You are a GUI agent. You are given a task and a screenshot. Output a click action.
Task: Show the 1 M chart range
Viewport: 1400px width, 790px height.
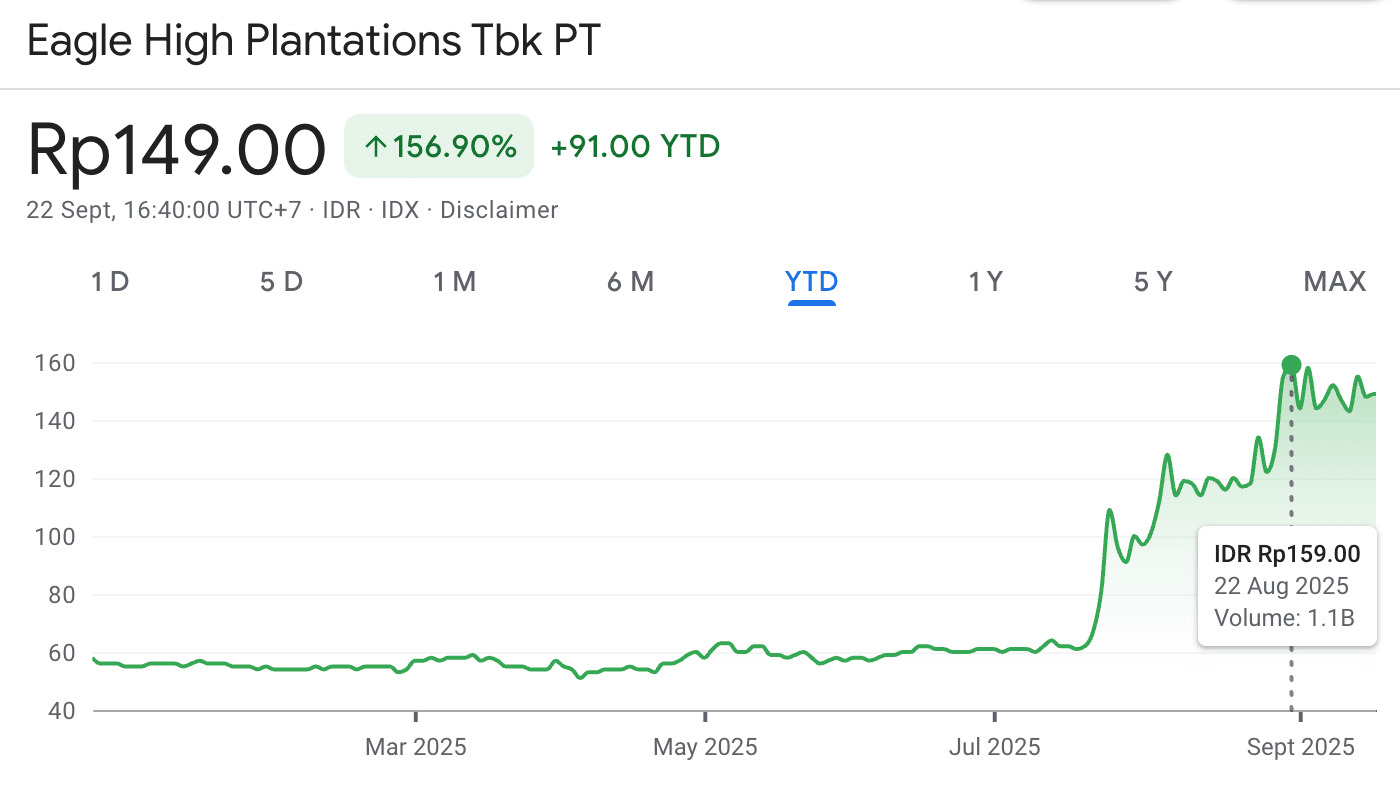(454, 282)
